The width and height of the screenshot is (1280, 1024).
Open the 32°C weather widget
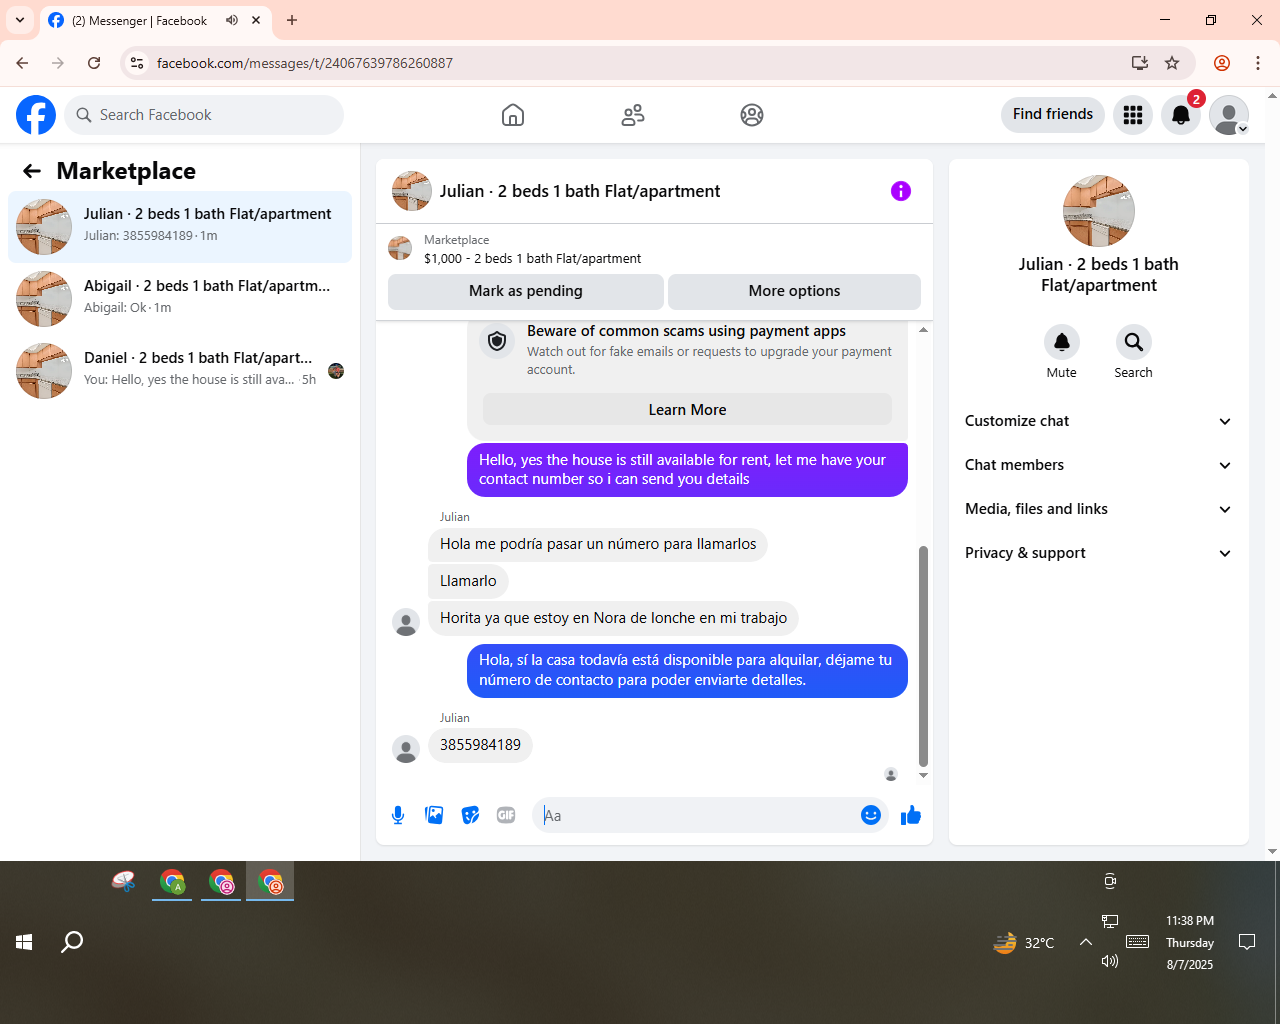pos(1024,942)
